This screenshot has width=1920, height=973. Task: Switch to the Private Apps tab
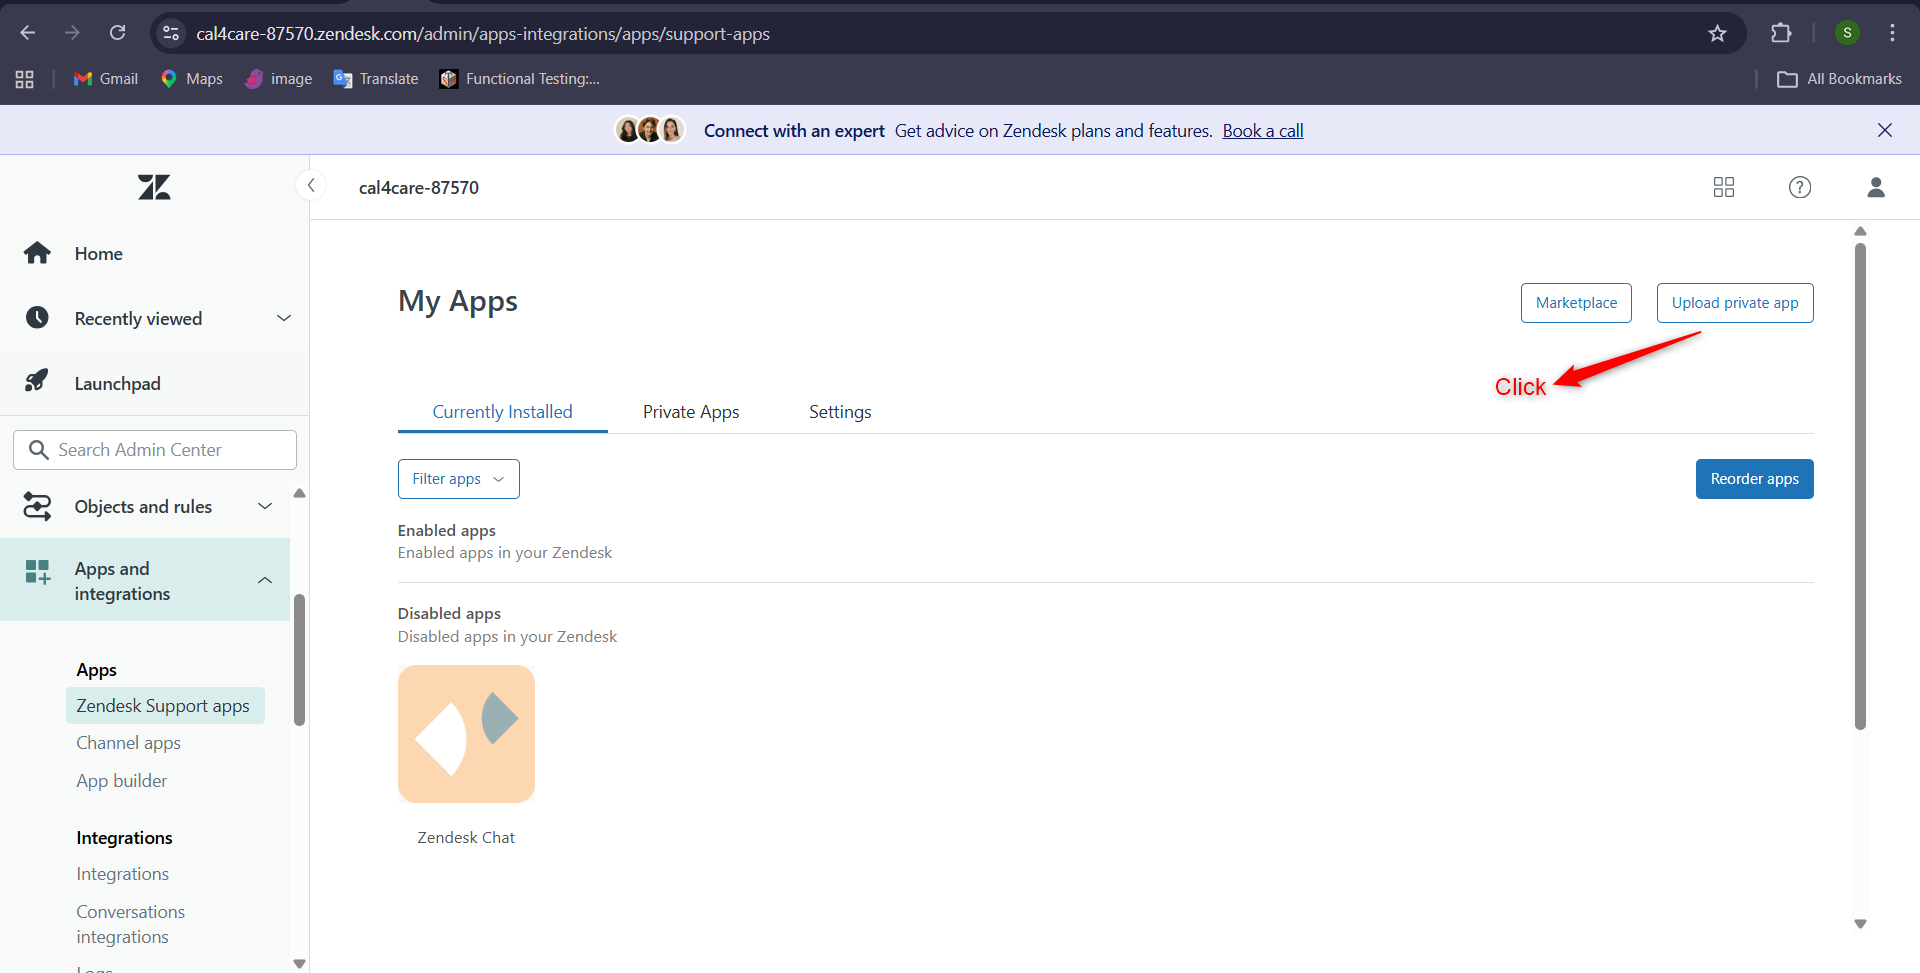click(x=691, y=411)
